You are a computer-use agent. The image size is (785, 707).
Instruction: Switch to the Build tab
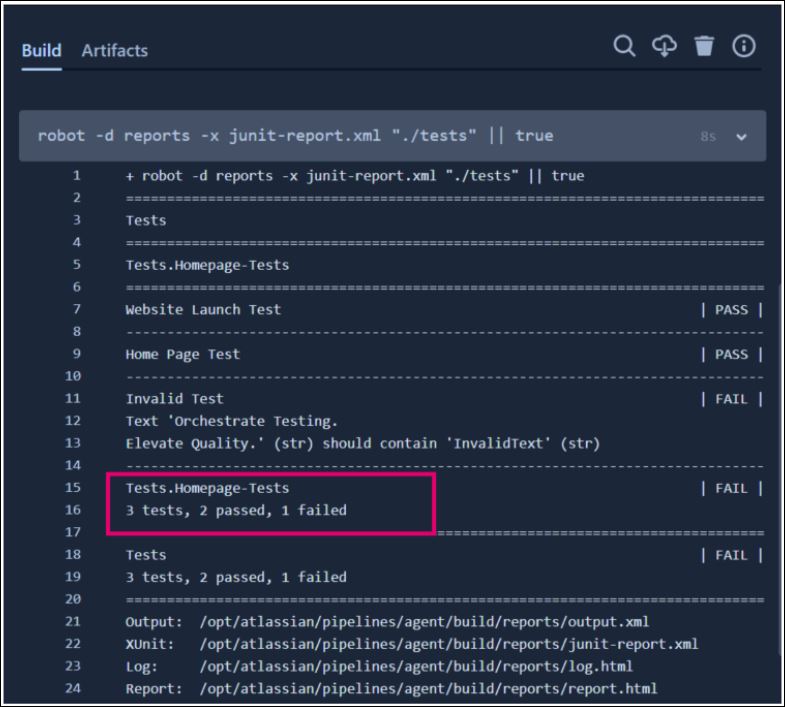[42, 50]
